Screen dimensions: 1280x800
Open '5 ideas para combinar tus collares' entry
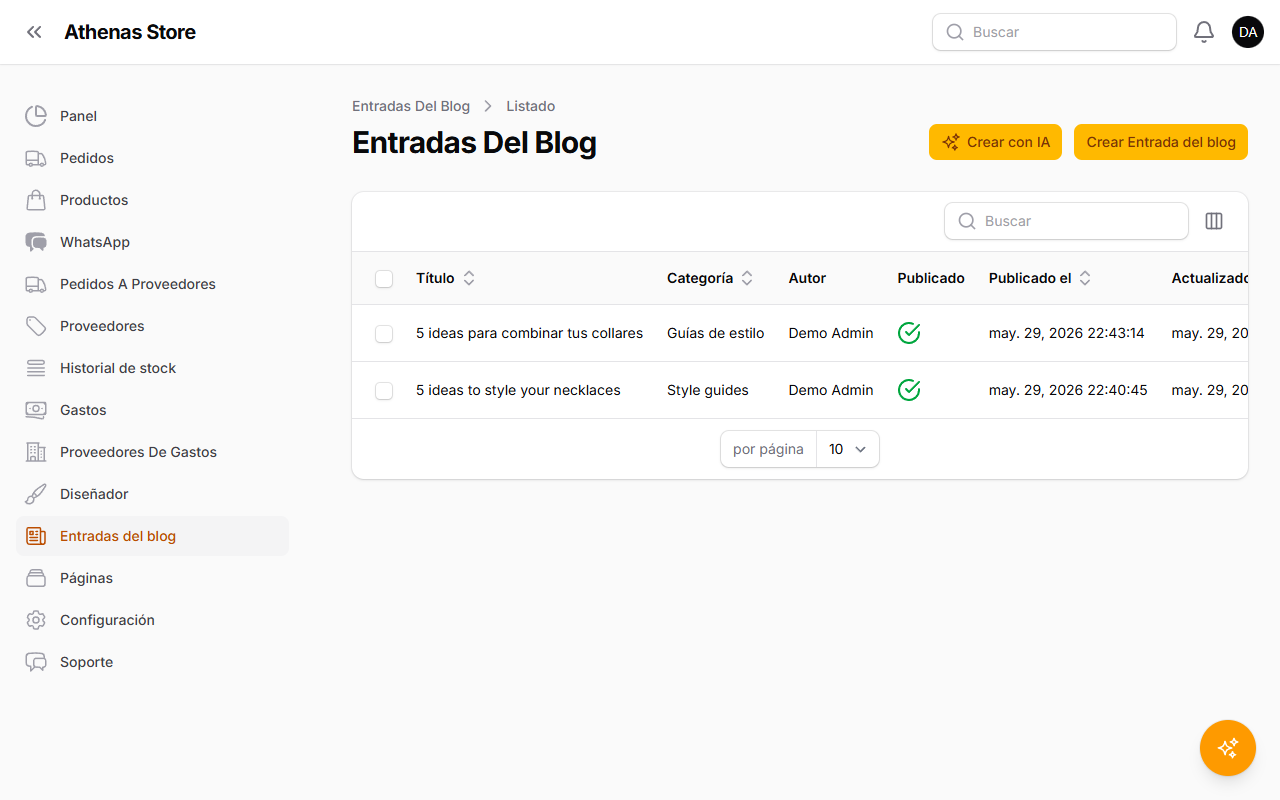[x=529, y=333]
